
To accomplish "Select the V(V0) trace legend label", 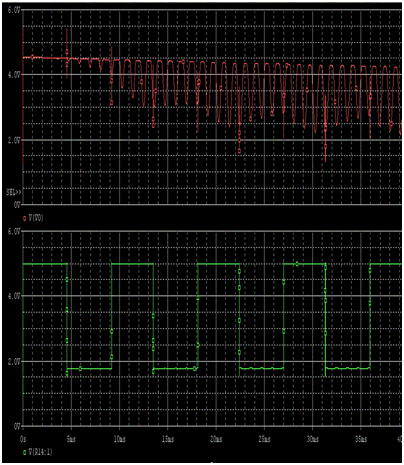I will [x=36, y=219].
